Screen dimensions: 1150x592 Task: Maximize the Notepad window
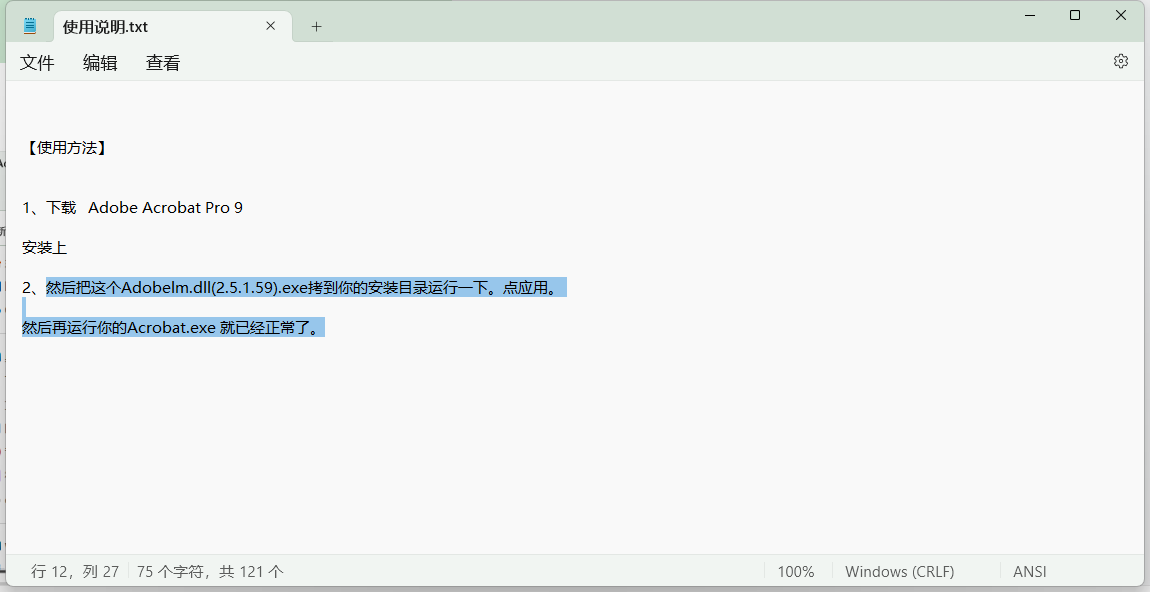pyautogui.click(x=1074, y=15)
